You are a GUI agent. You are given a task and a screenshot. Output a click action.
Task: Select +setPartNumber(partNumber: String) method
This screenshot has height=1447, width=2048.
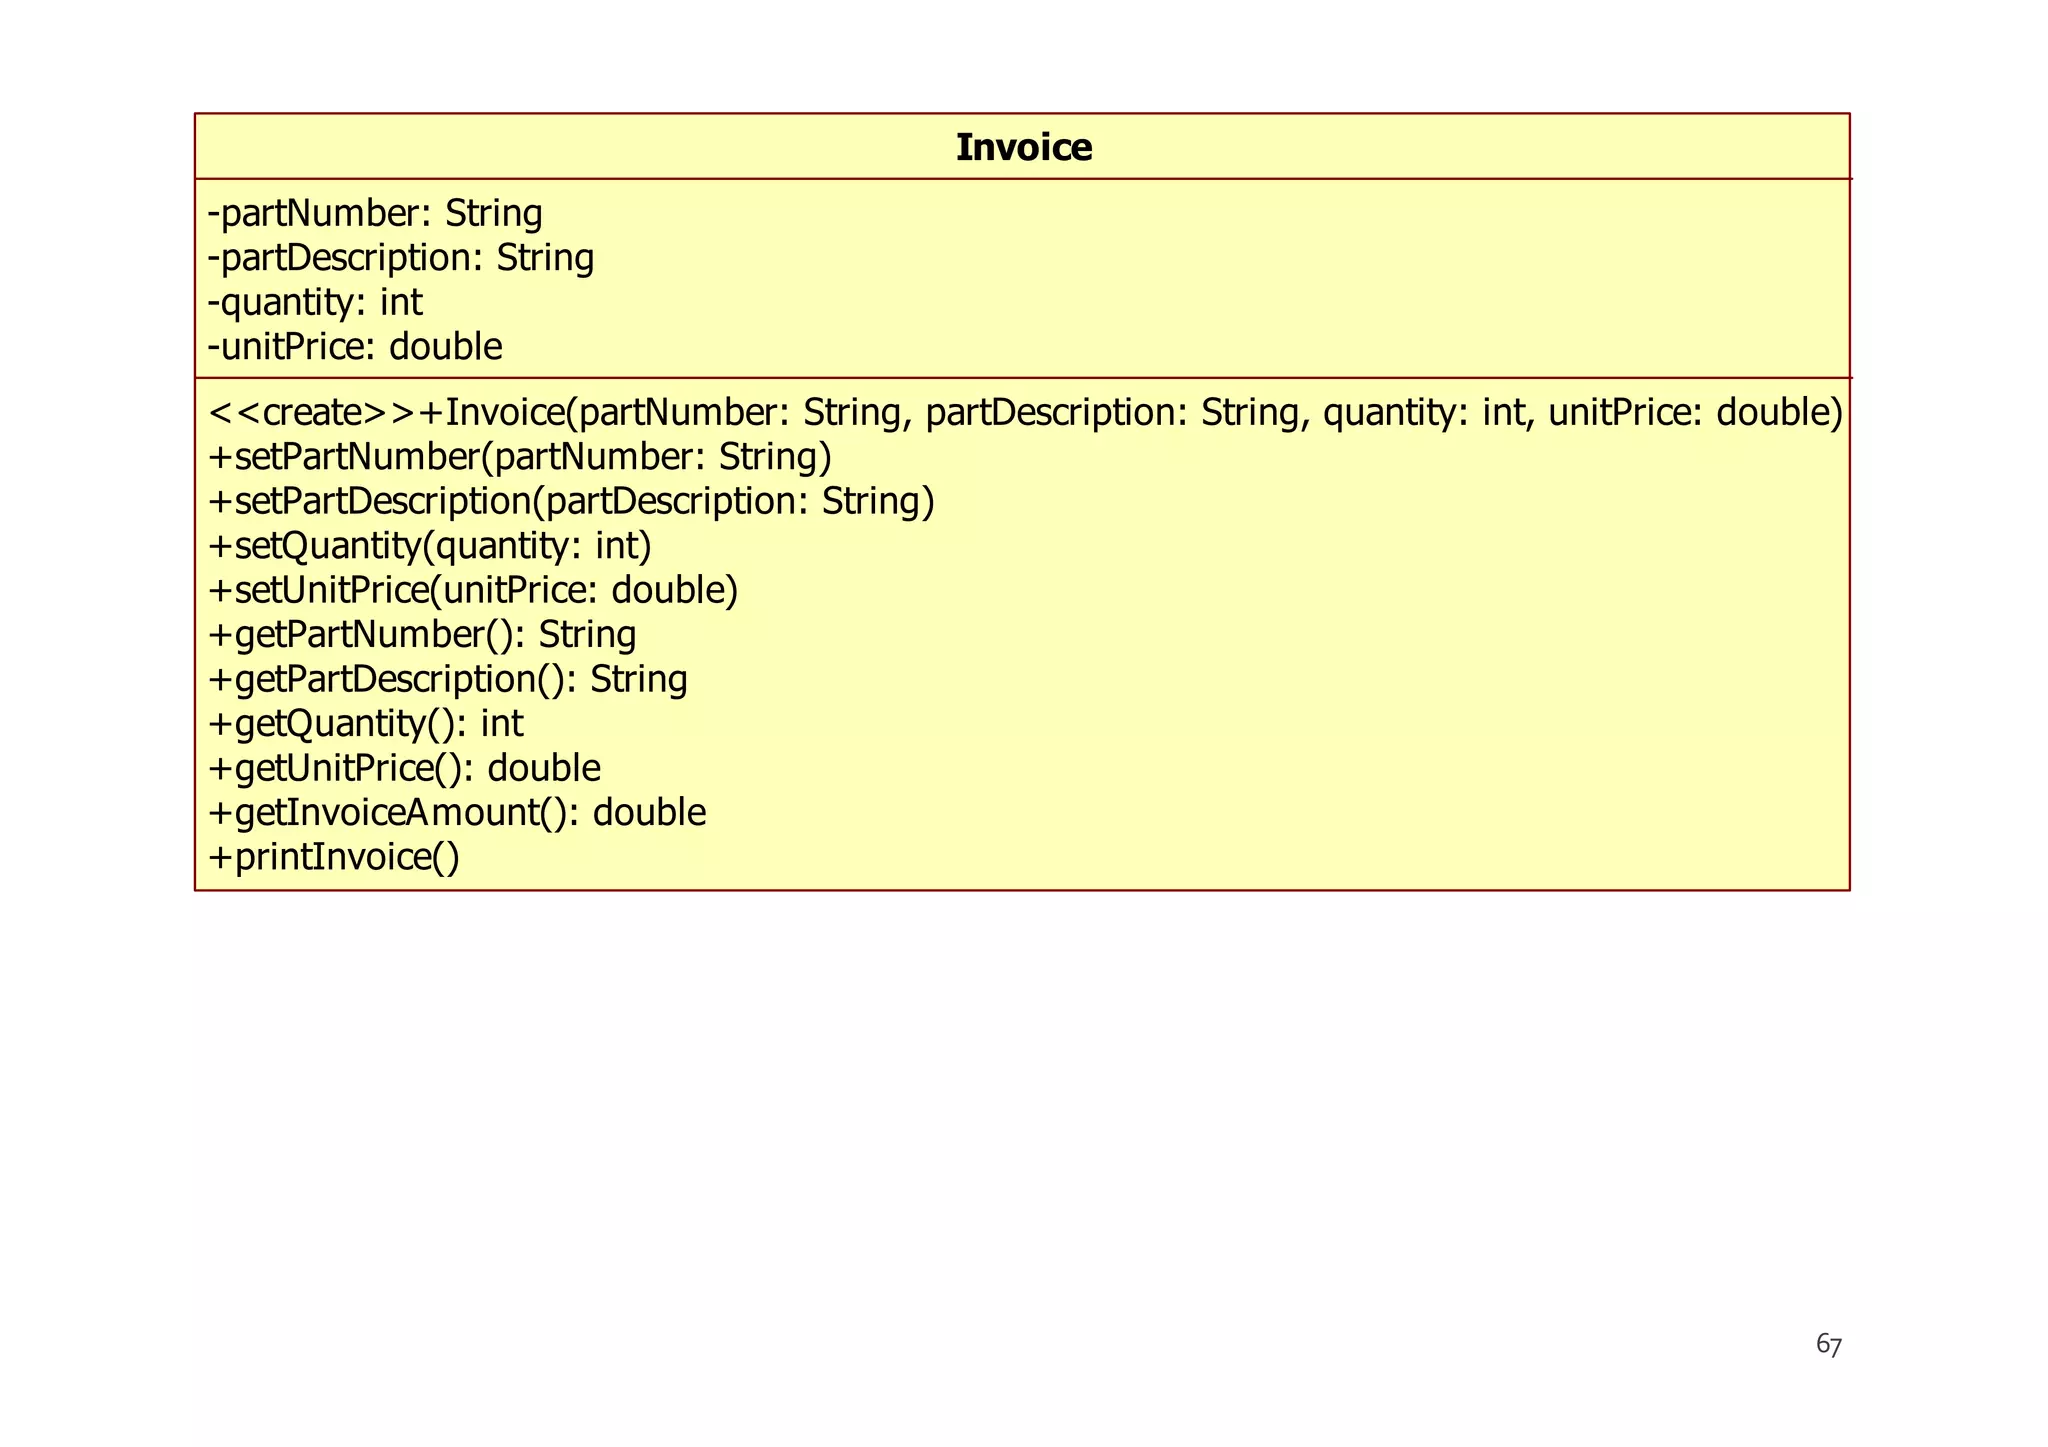click(520, 457)
